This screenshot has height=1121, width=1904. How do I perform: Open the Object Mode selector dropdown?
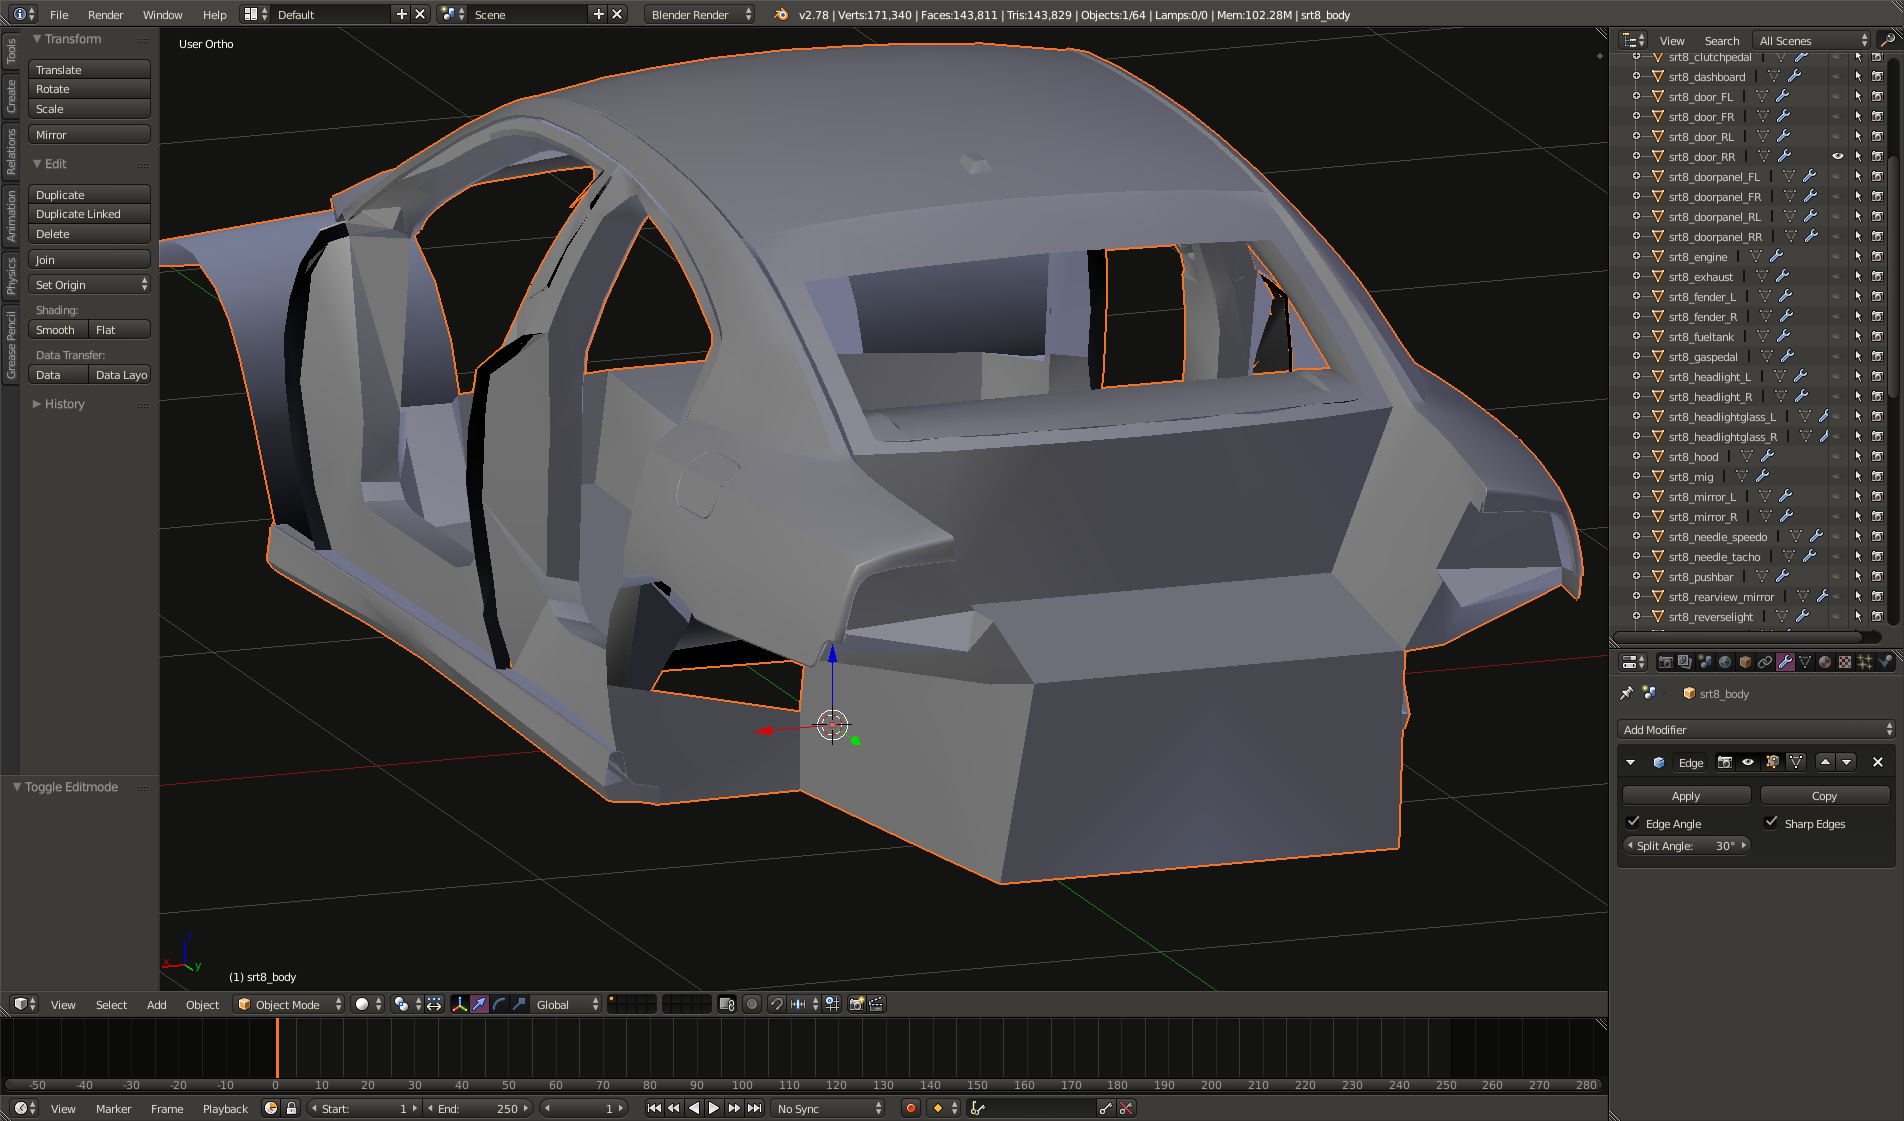pos(290,1004)
